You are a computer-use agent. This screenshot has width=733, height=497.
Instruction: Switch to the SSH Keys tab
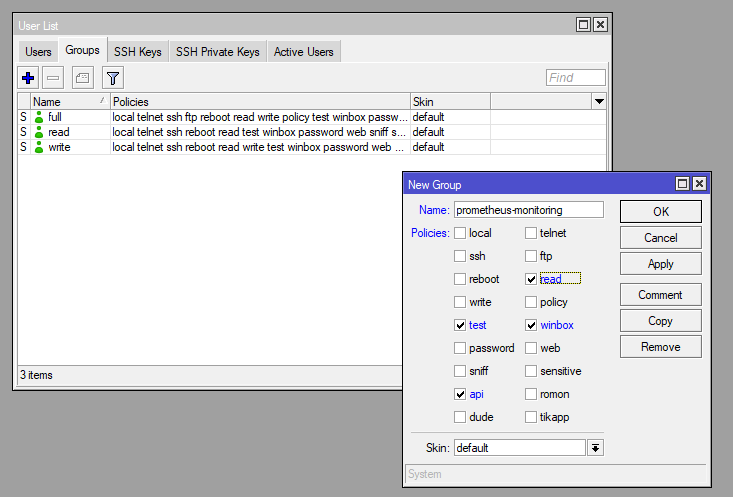[x=138, y=51]
